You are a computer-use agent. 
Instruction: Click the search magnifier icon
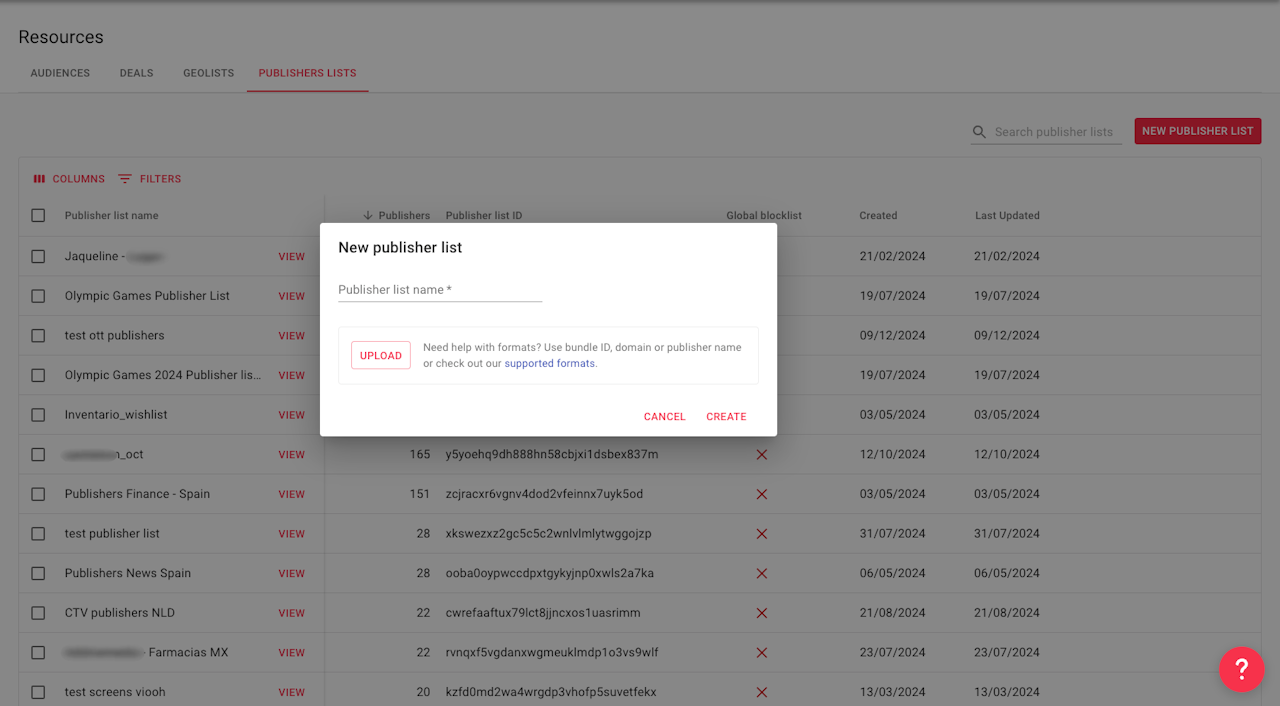pyautogui.click(x=980, y=132)
